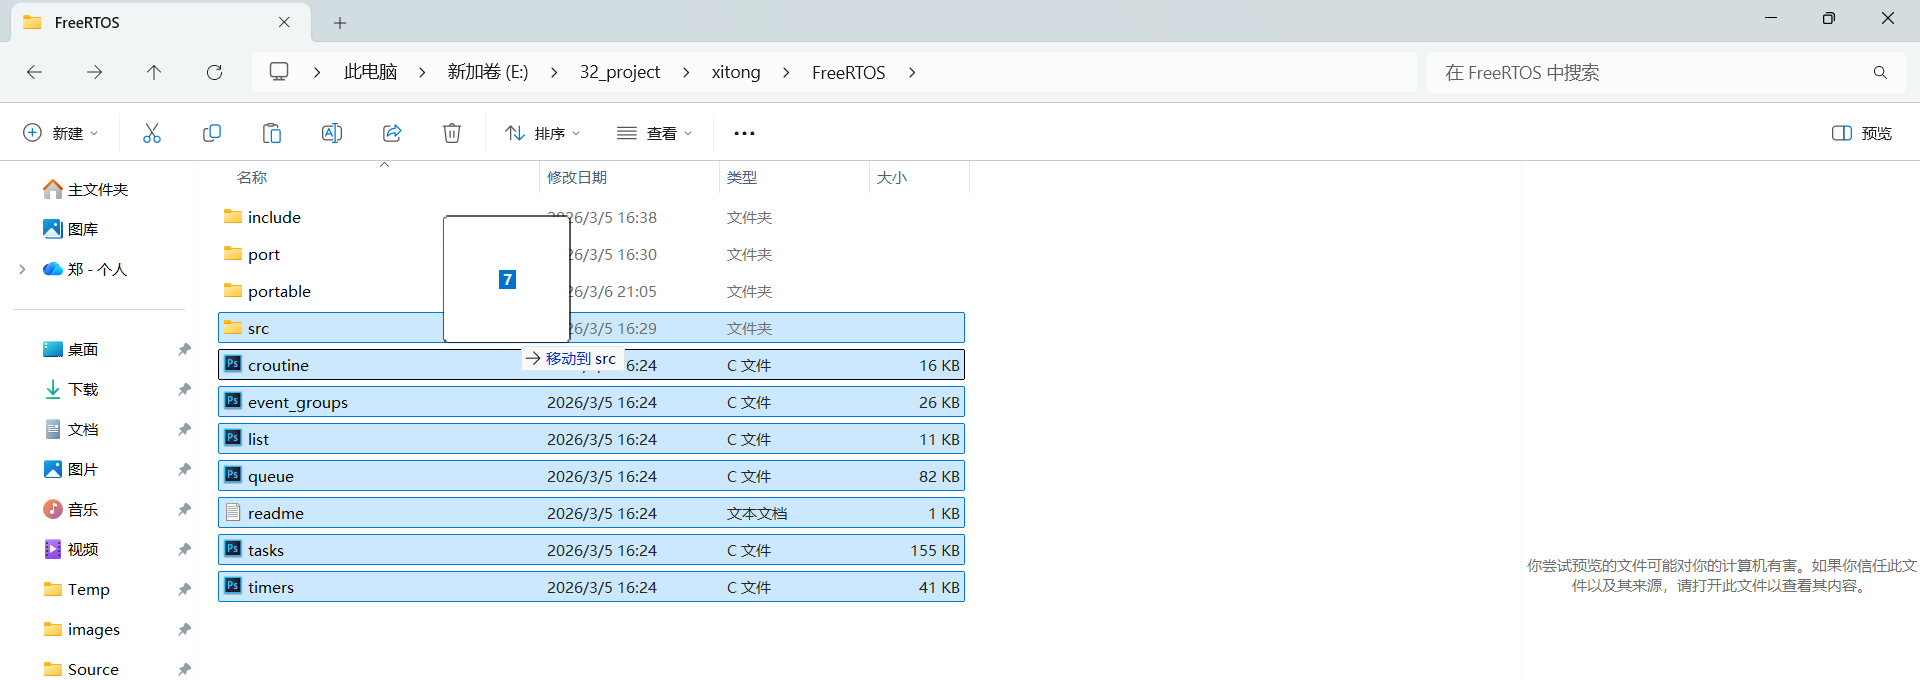This screenshot has height=680, width=1920.
Task: Jump to xitong in address bar
Action: (736, 72)
